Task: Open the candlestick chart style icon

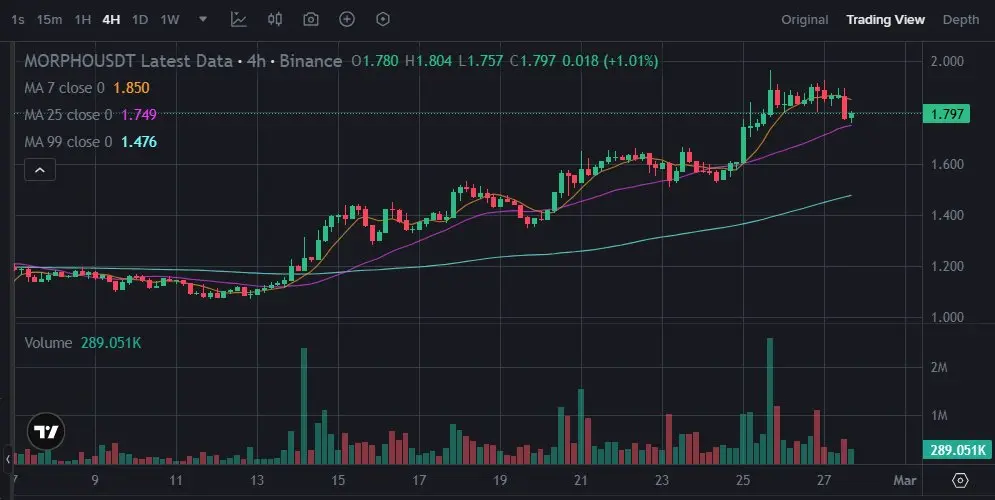Action: coord(275,19)
